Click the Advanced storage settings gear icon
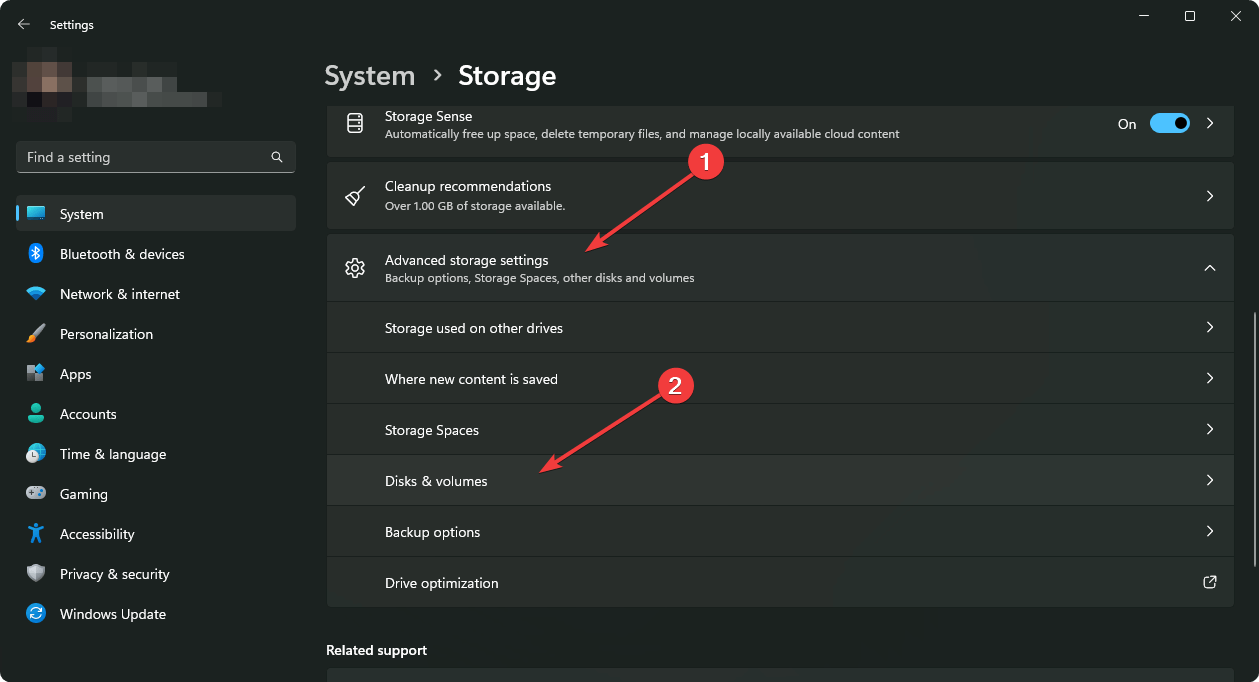1259x682 pixels. coord(355,268)
